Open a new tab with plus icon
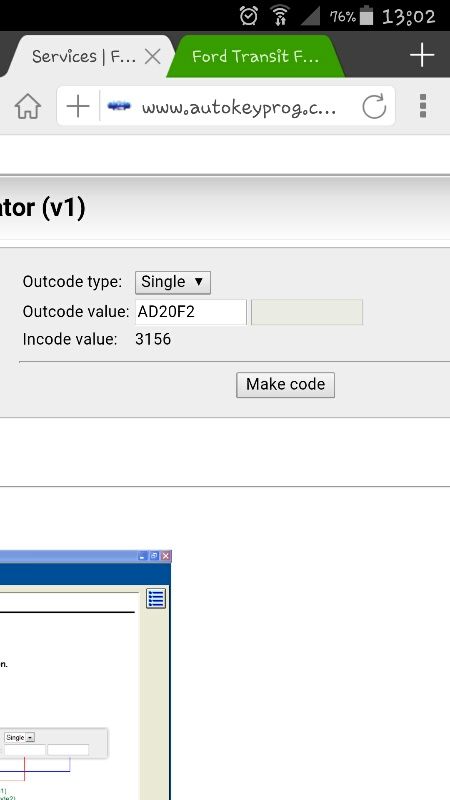The image size is (450, 800). (422, 55)
